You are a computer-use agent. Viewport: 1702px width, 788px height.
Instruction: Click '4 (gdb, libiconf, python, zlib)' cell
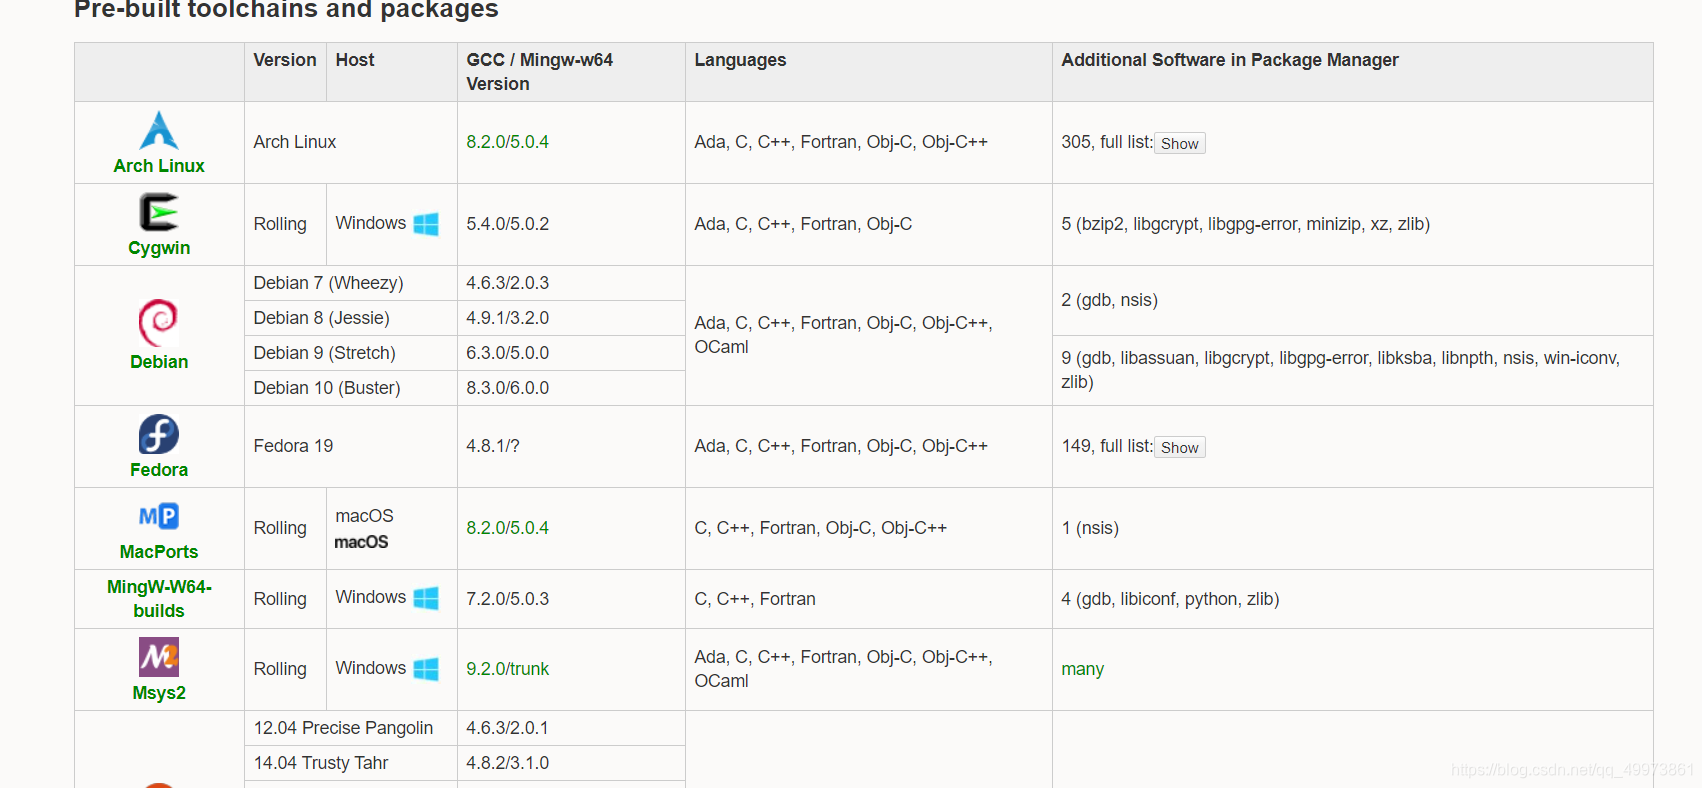pos(1353,599)
